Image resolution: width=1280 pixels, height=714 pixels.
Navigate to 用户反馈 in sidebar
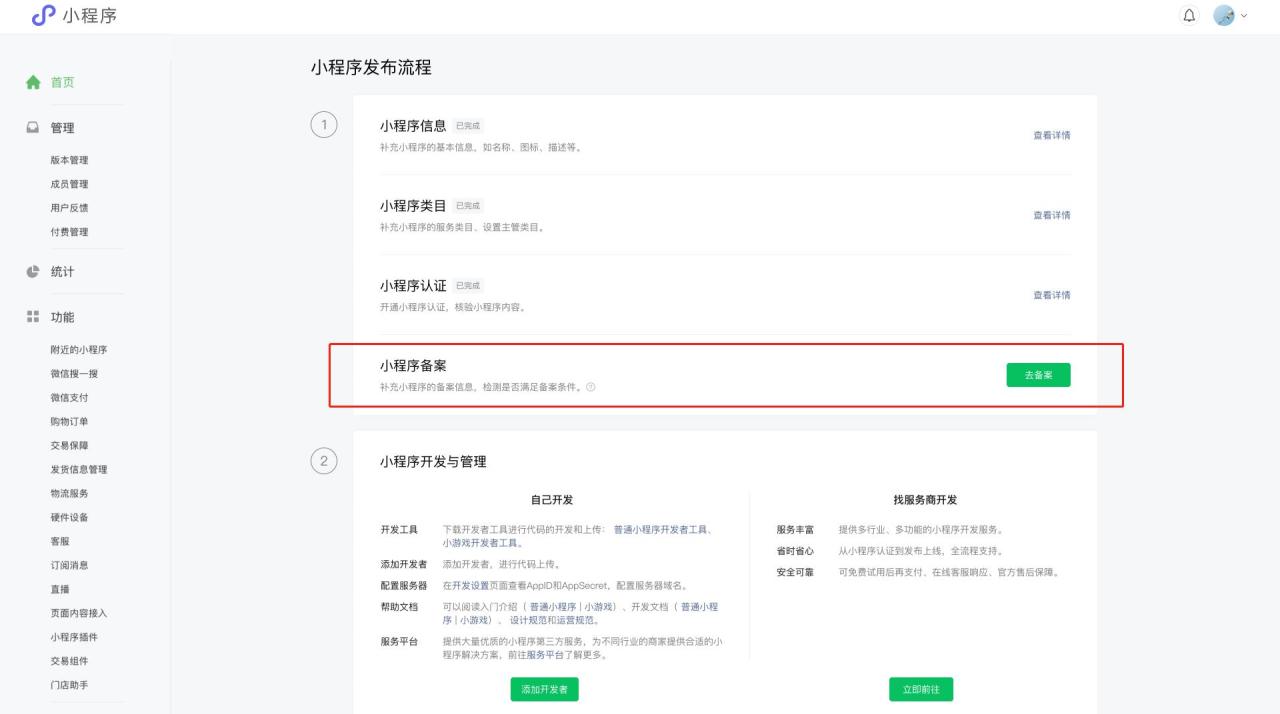(x=69, y=205)
